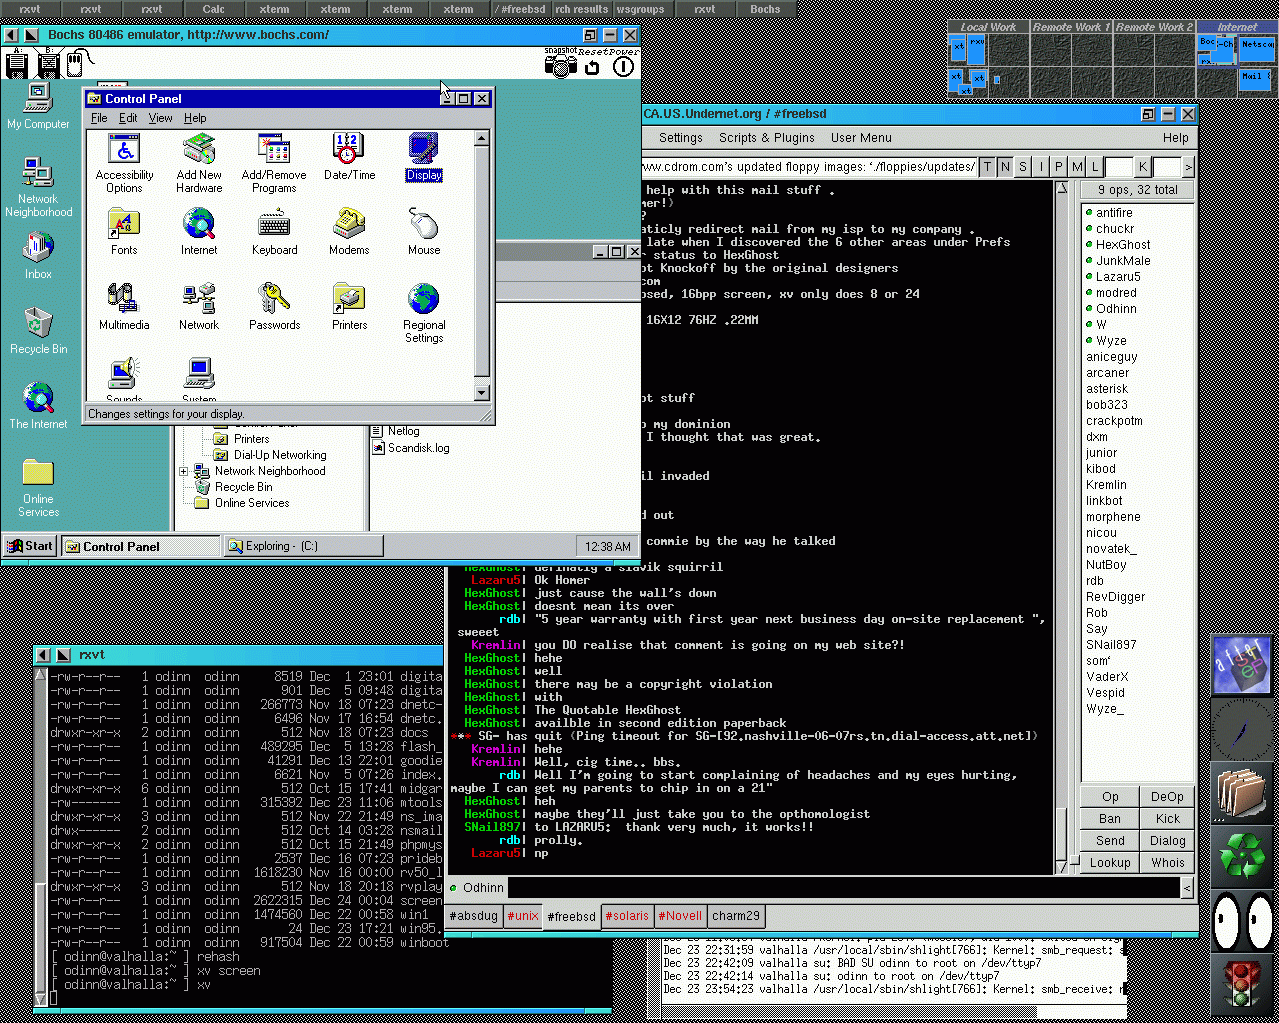The width and height of the screenshot is (1279, 1023).
Task: Switch to the #unix channel tab
Action: click(522, 916)
